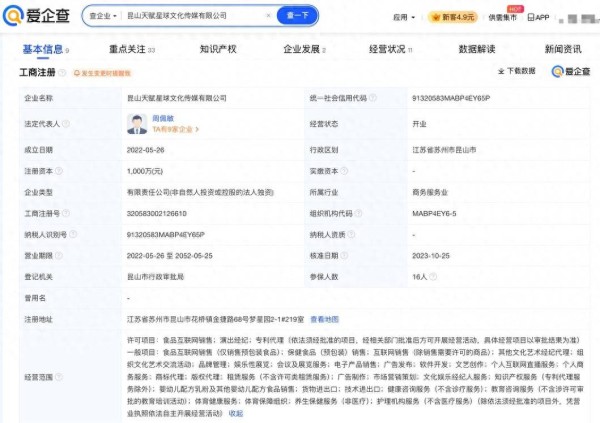
Task: Open the 查企业 search type dropdown
Action: (x=103, y=16)
